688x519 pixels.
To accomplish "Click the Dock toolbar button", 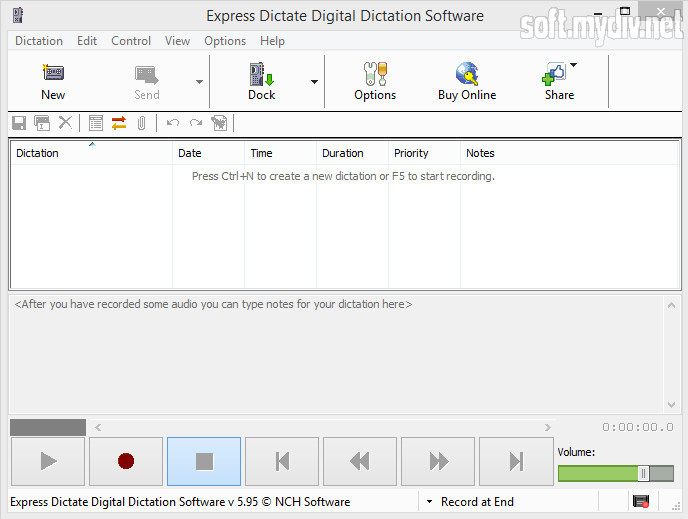I will 262,82.
